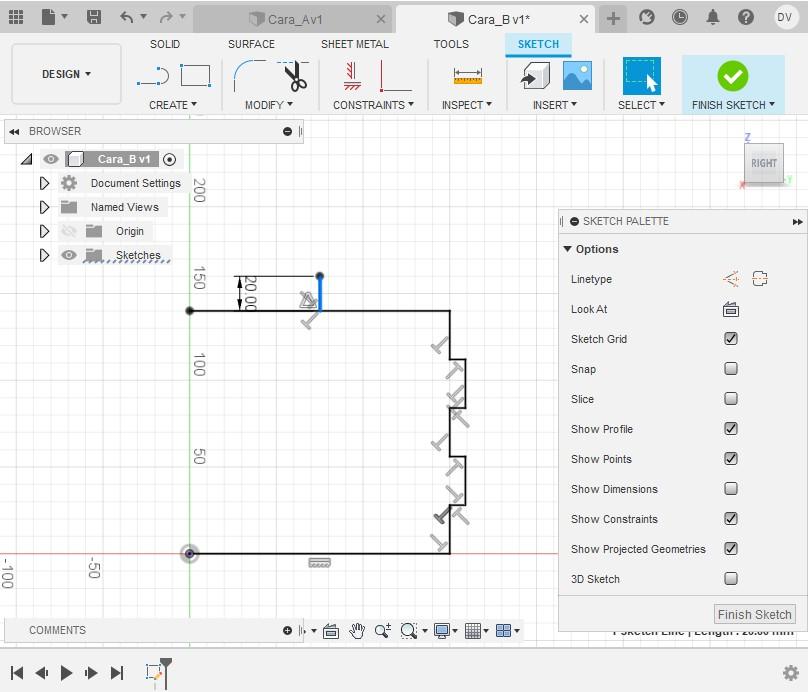Apply the Coincident constraint icon
This screenshot has width=808, height=692.
pos(352,76)
